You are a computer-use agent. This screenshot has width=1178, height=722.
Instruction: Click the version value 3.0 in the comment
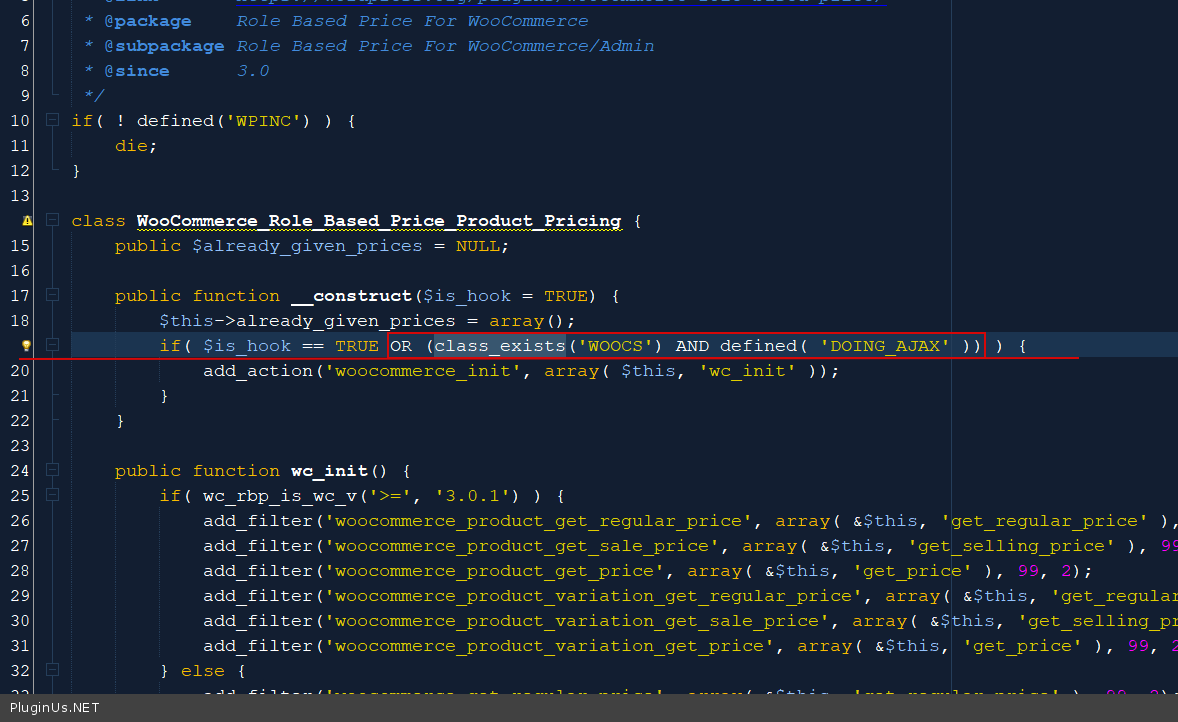tap(253, 71)
